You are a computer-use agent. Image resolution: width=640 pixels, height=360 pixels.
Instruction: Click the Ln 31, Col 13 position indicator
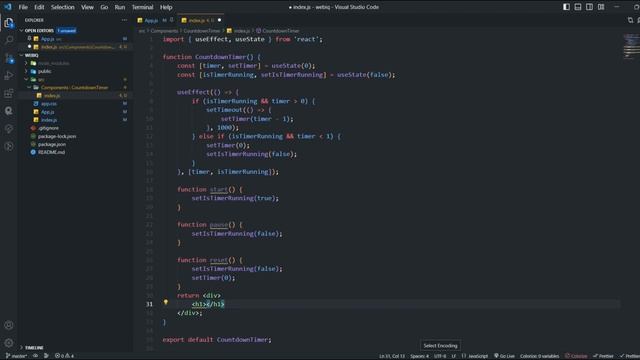coord(392,356)
